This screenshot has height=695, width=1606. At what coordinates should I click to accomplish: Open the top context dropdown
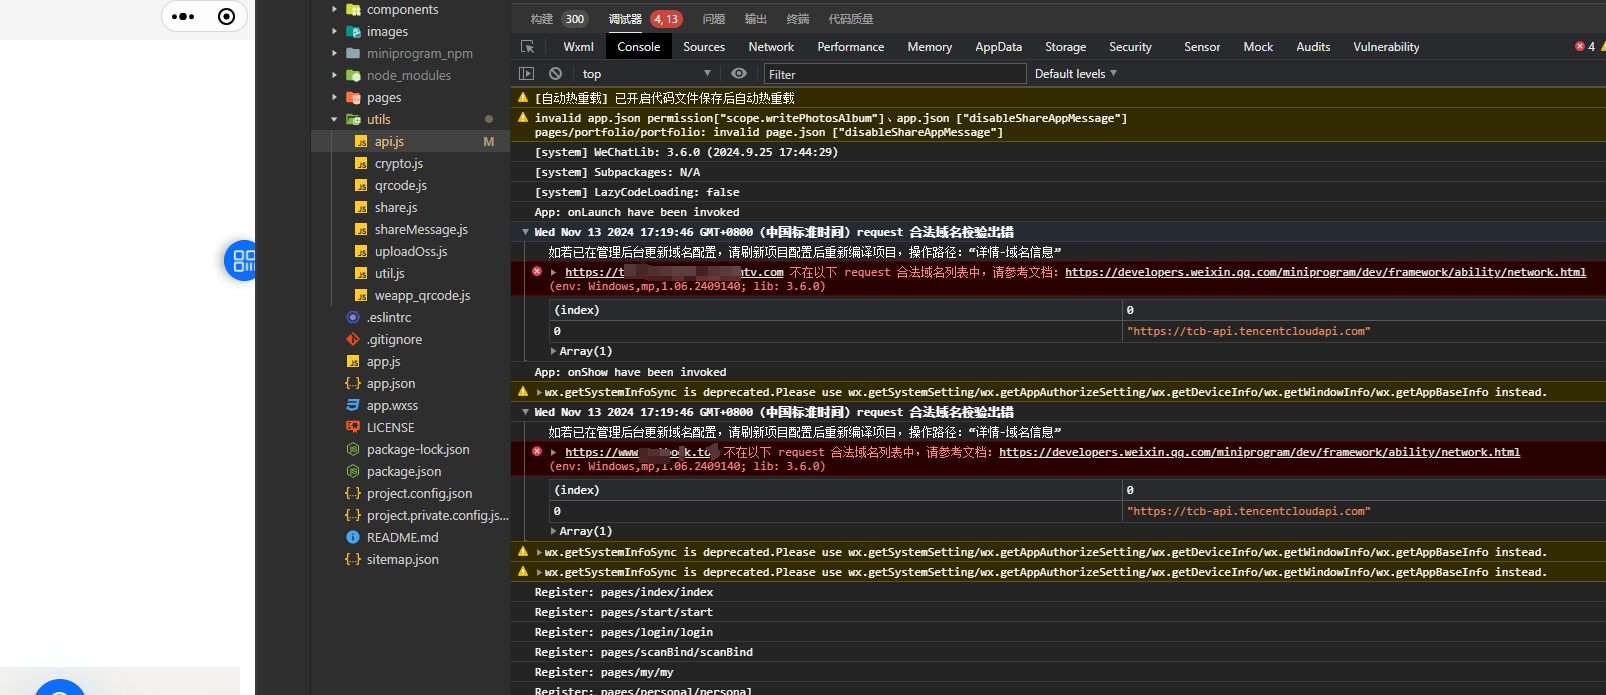(x=647, y=74)
